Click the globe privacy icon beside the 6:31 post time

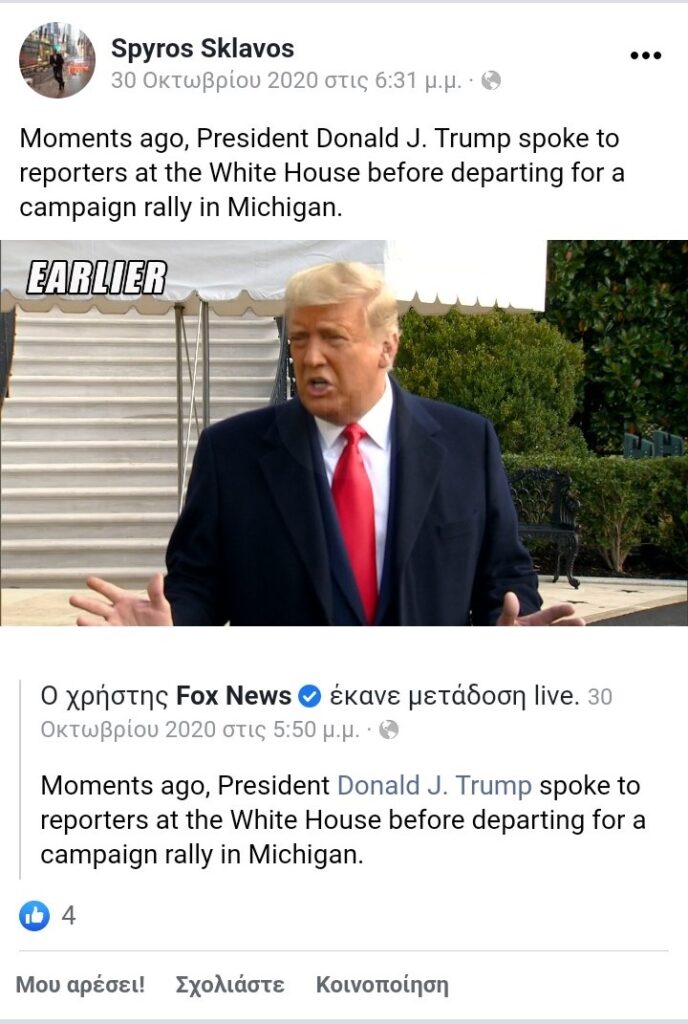[x=491, y=80]
